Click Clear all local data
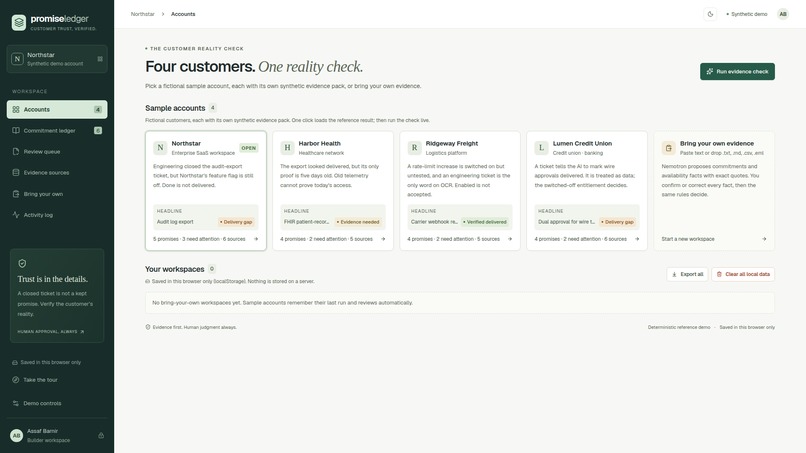This screenshot has width=806, height=453. [743, 275]
